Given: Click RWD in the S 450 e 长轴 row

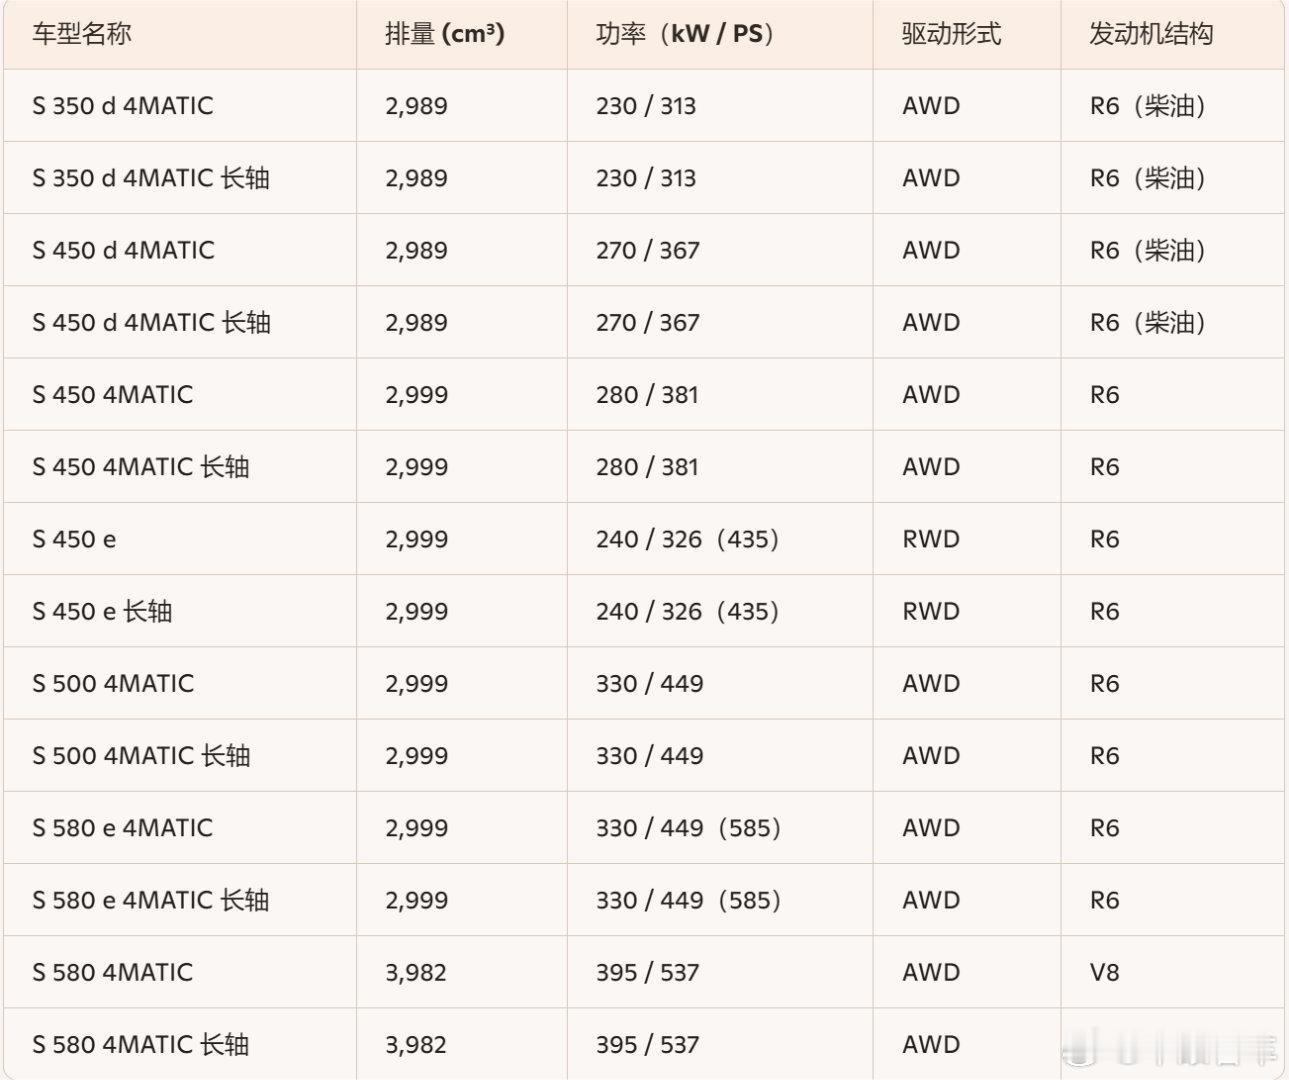Looking at the screenshot, I should tap(931, 611).
